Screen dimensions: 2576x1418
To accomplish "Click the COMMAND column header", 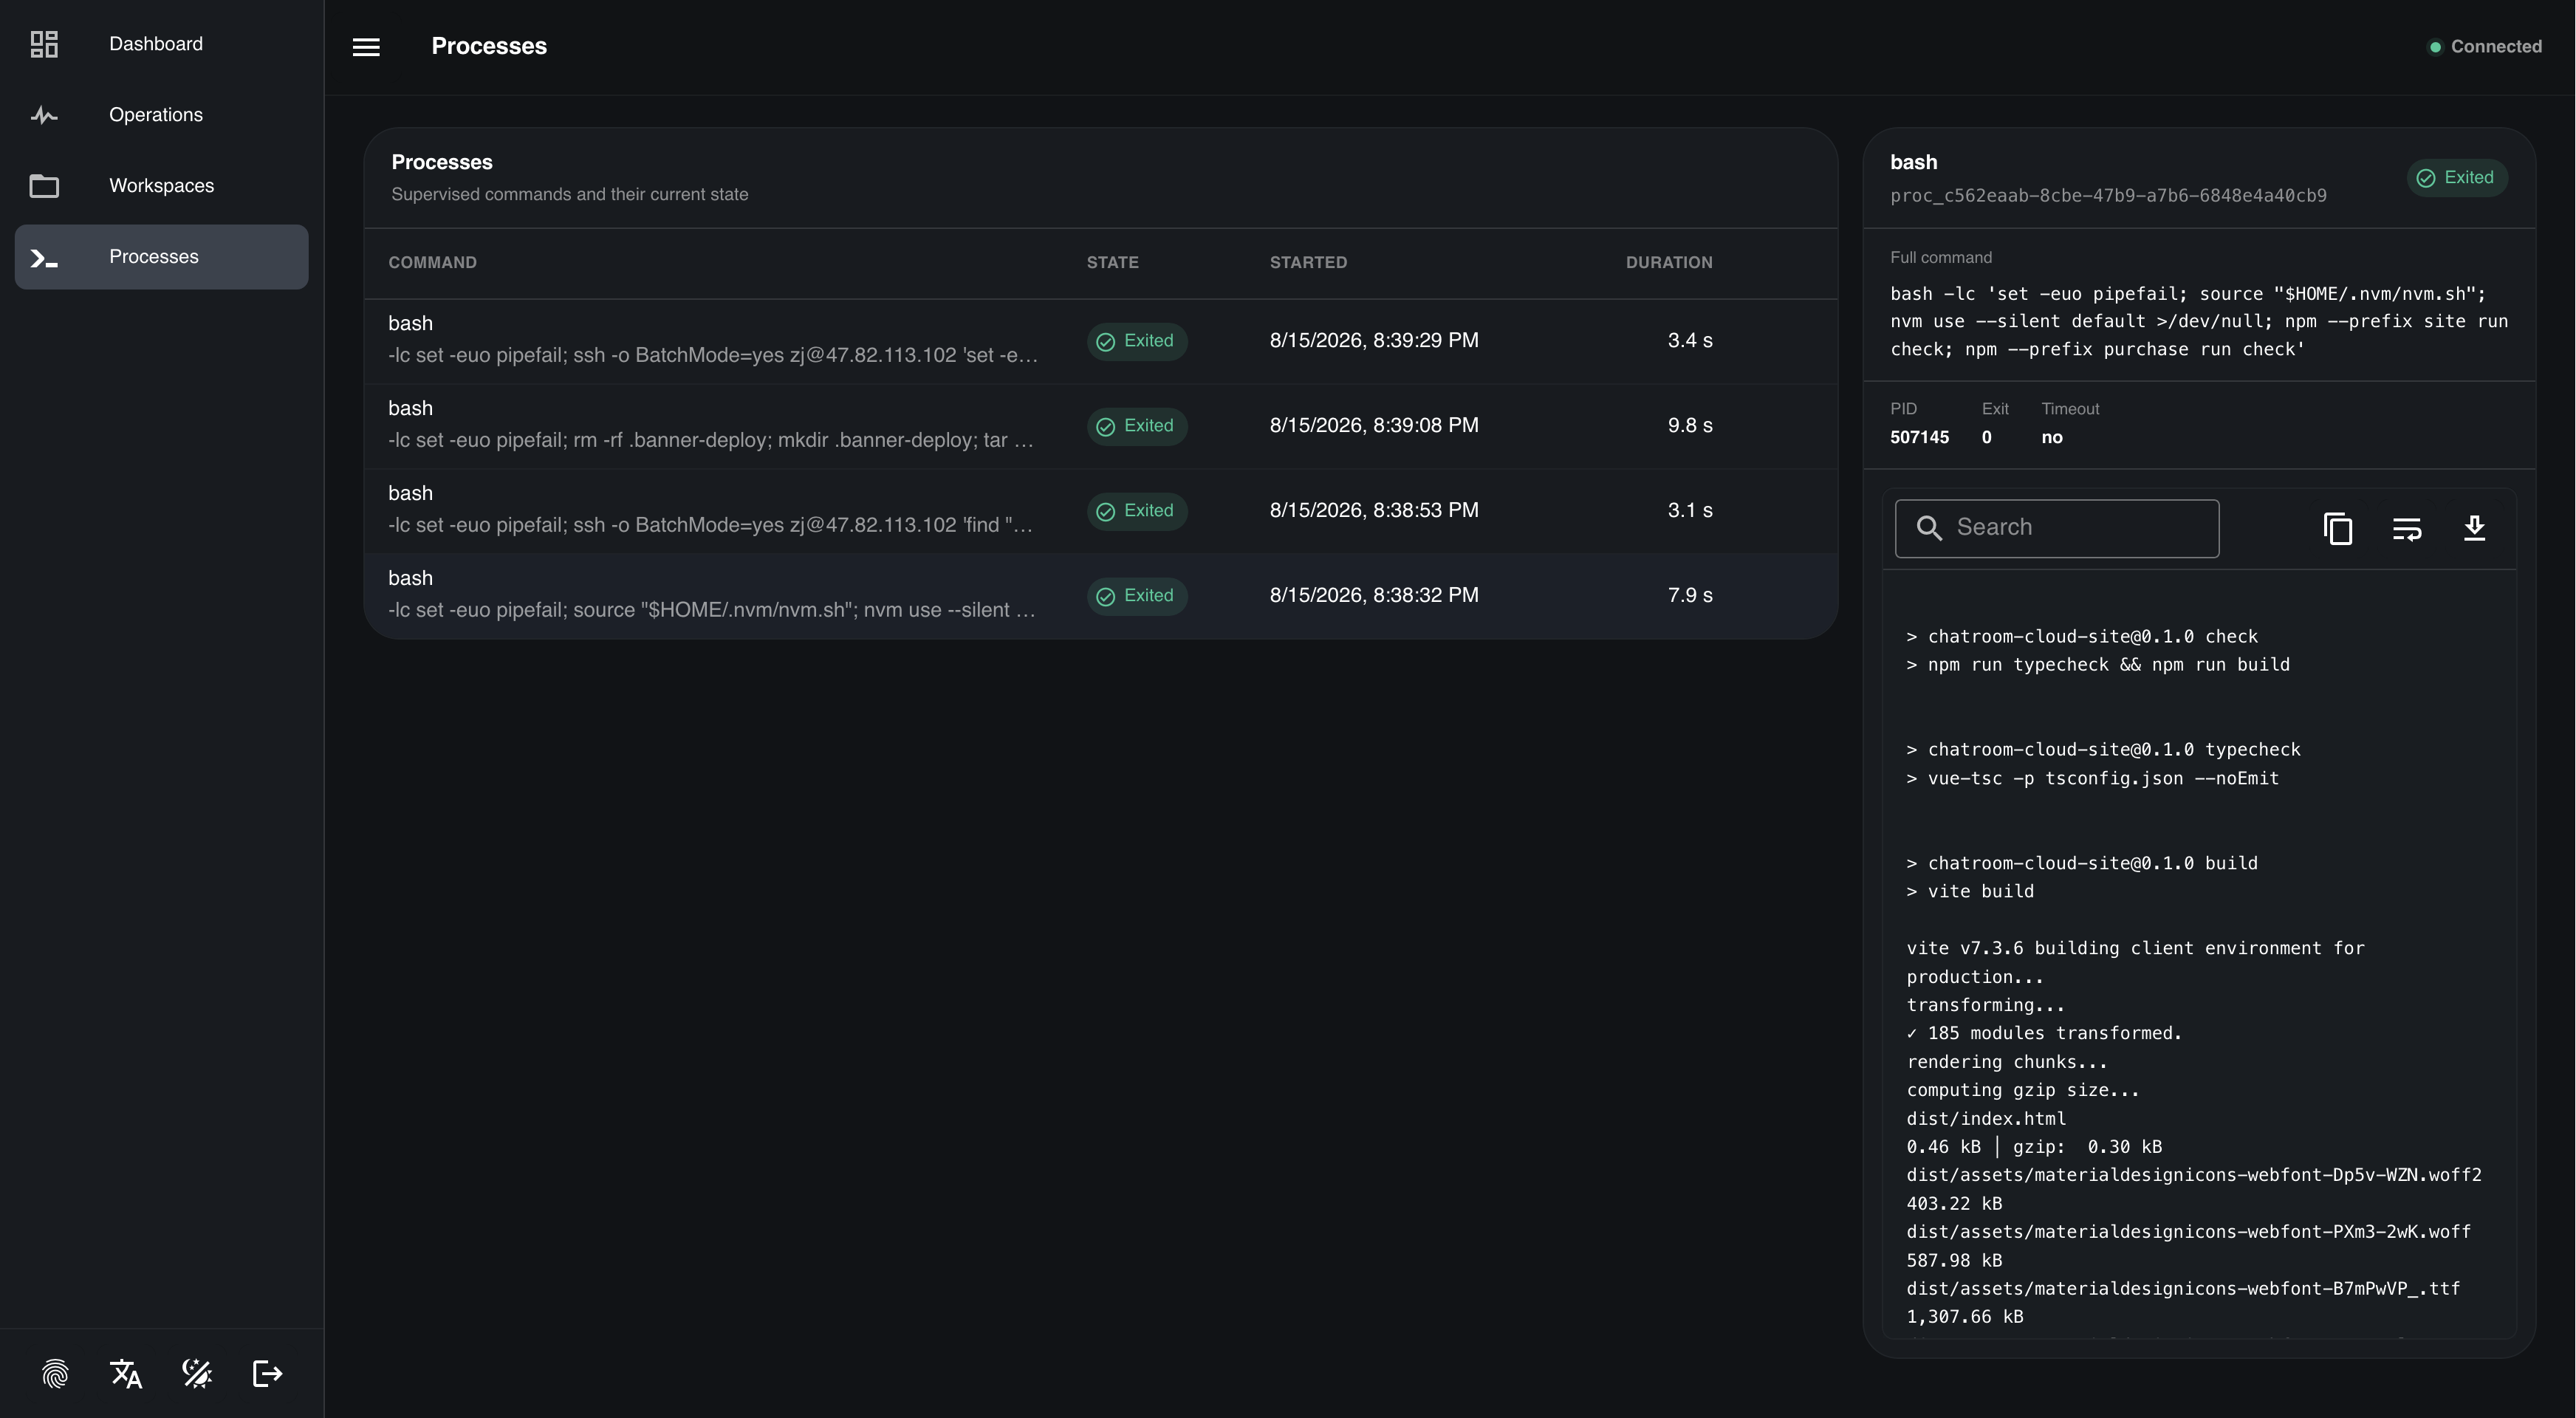I will pos(432,262).
